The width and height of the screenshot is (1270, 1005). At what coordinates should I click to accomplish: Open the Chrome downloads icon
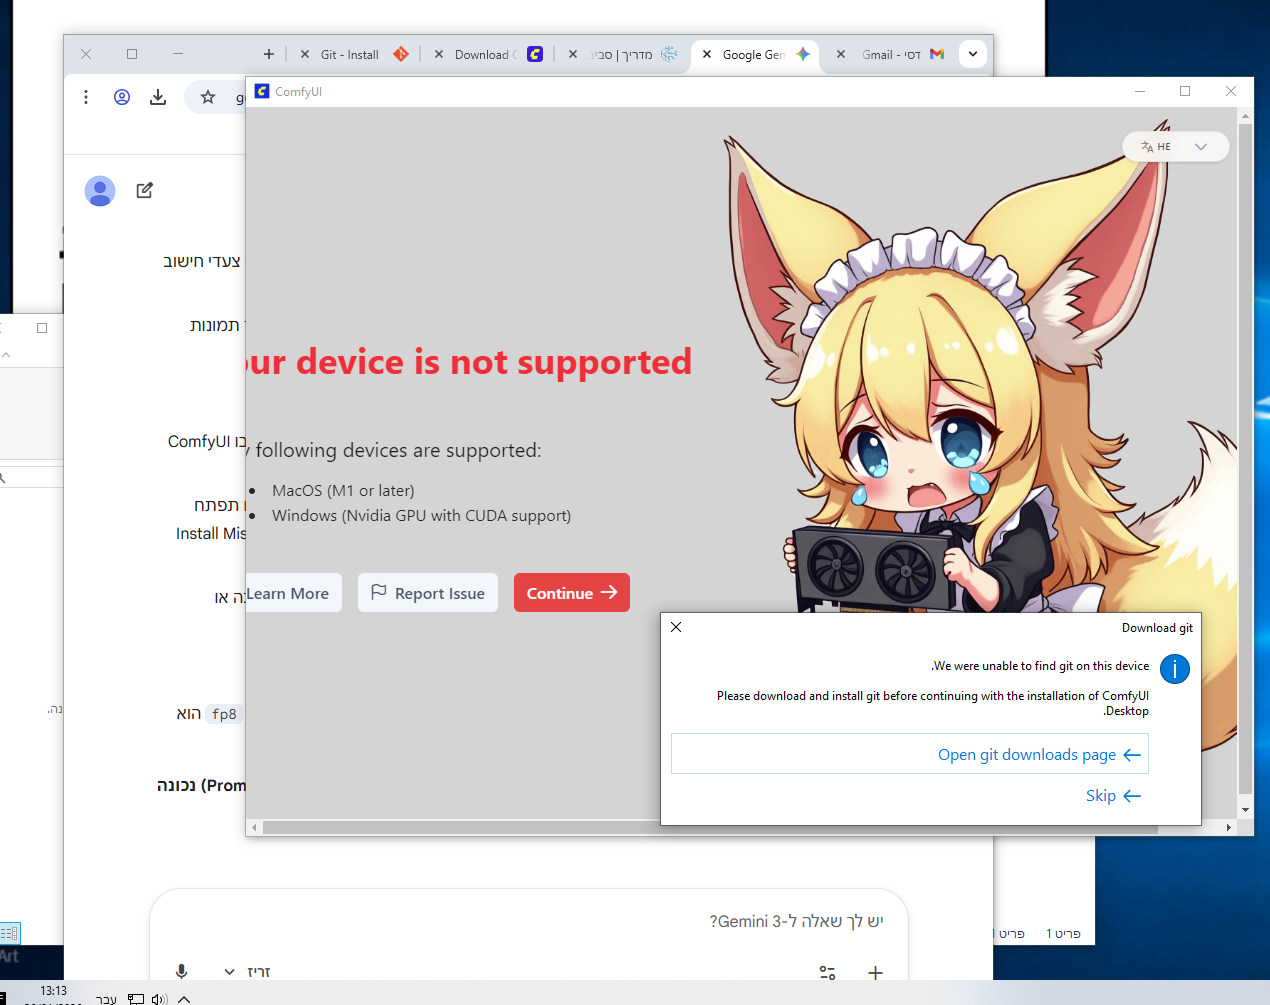point(158,97)
